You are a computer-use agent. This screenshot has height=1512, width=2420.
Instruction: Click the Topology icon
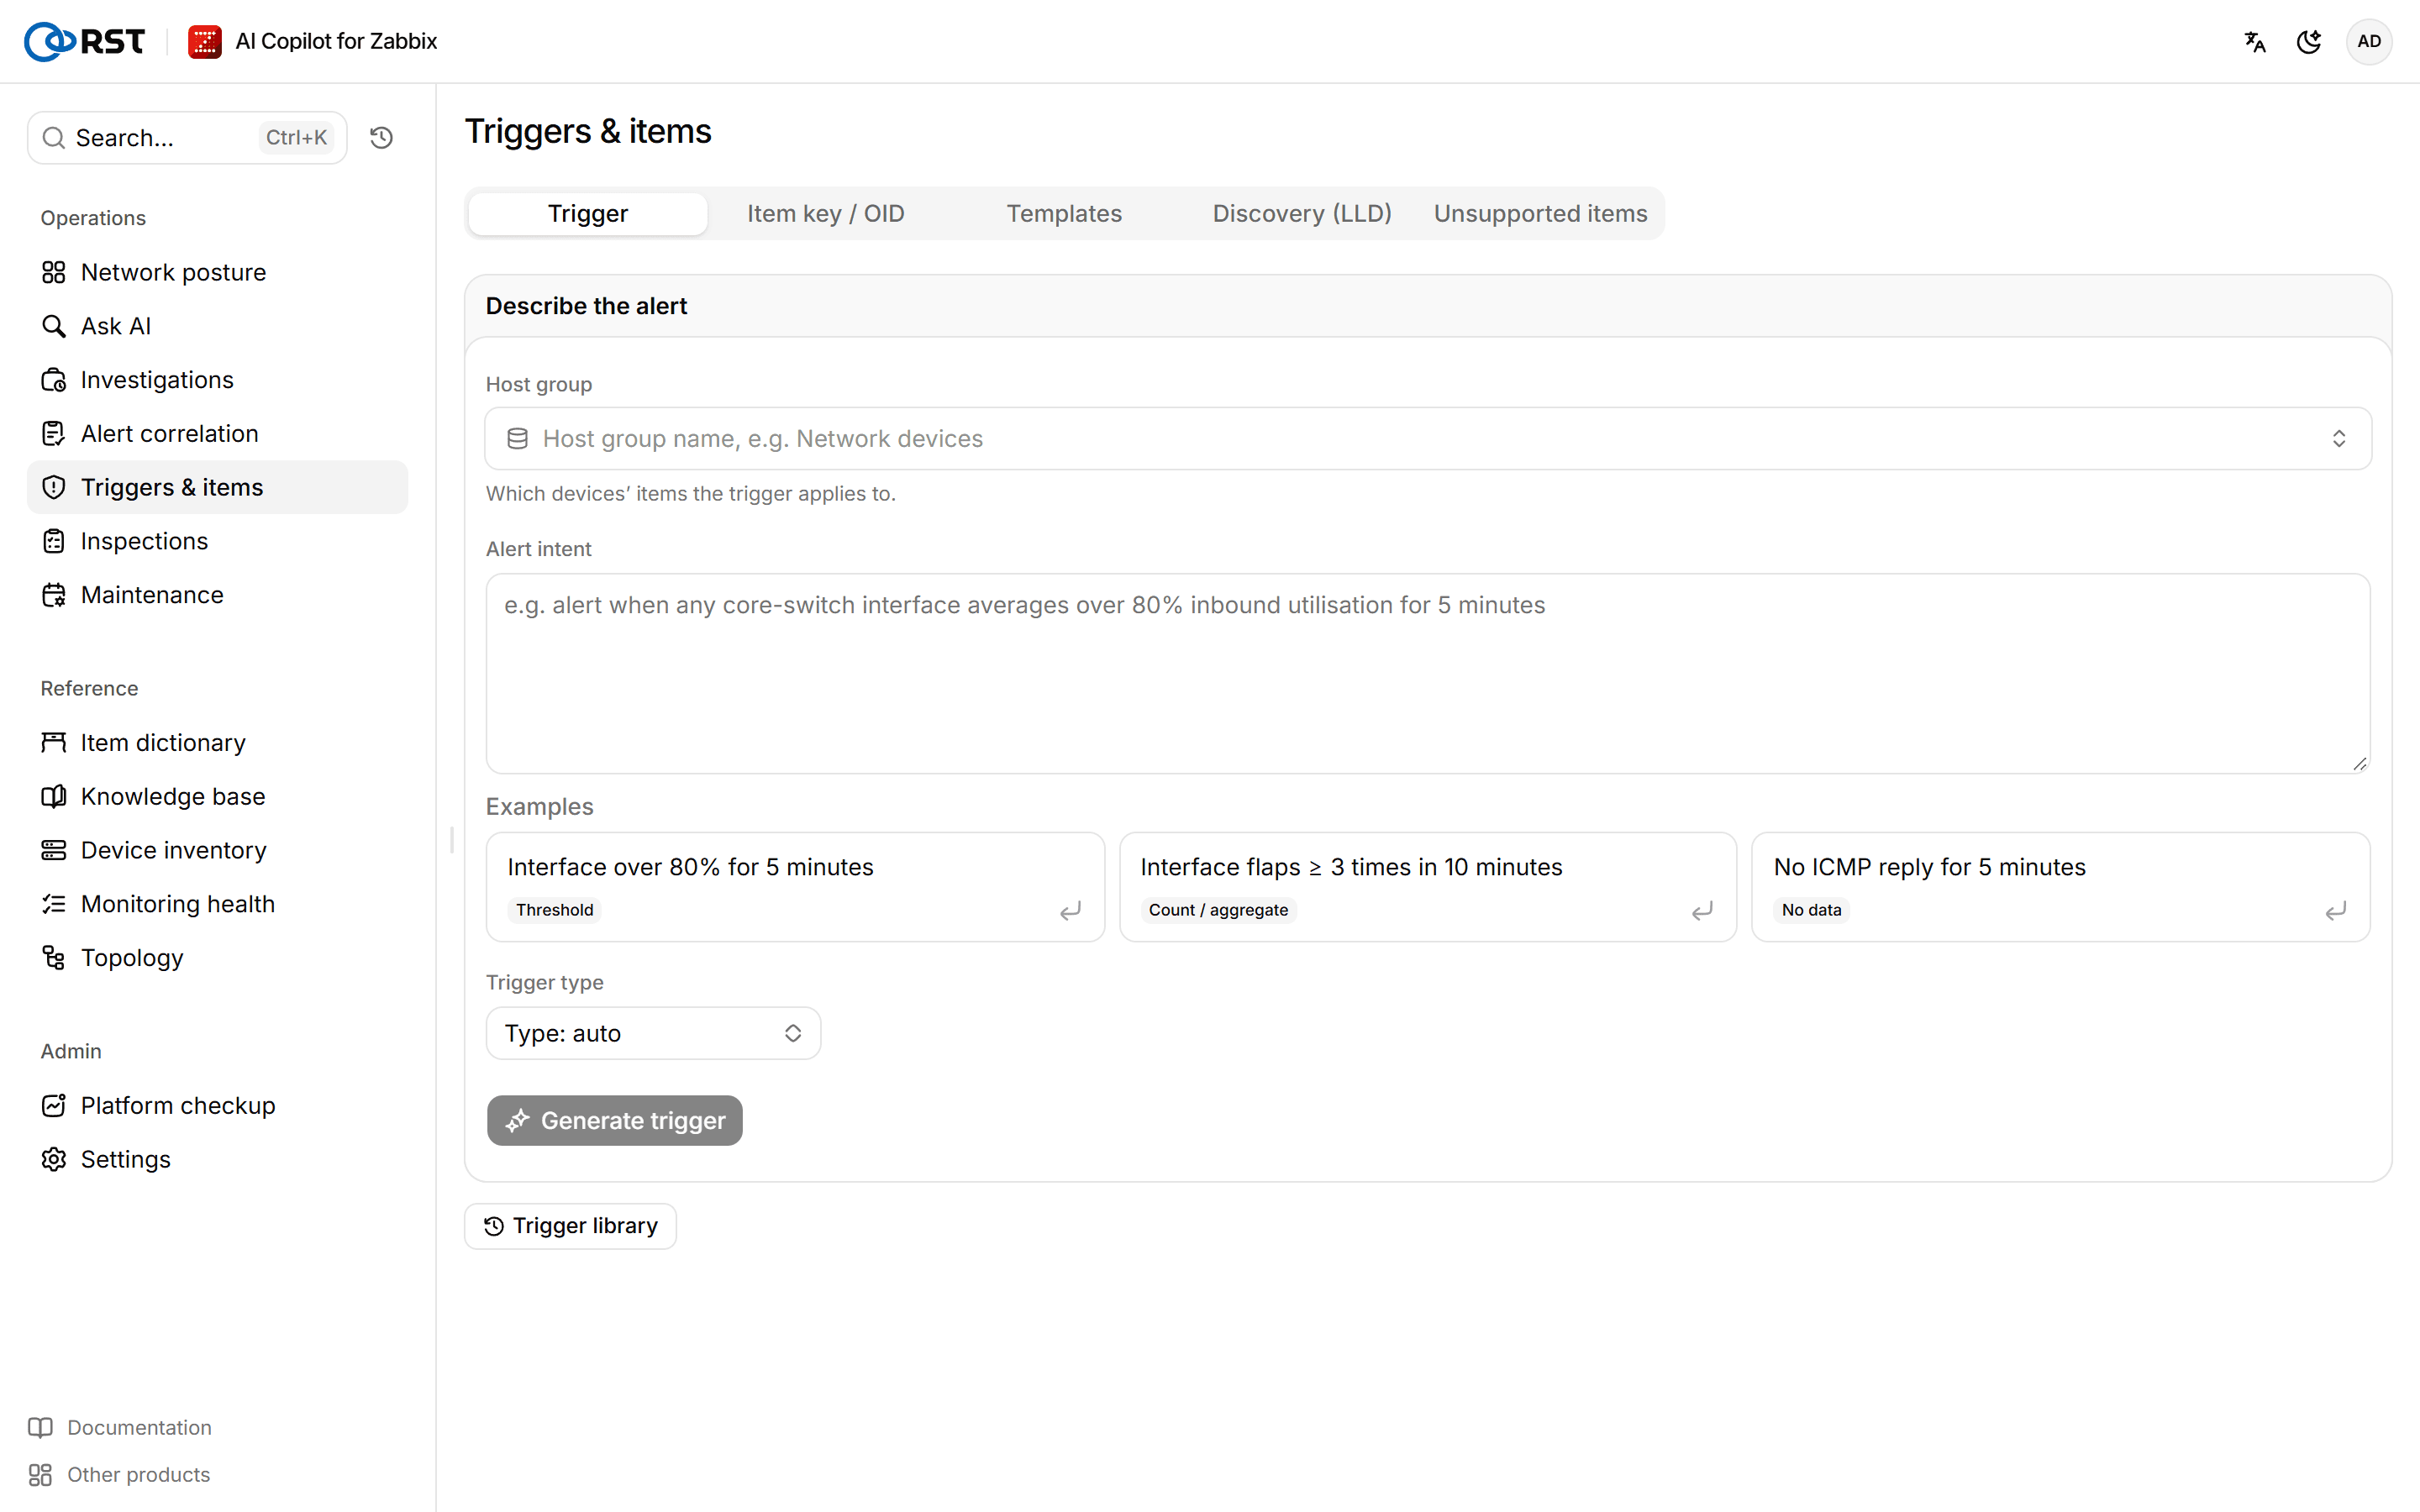pyautogui.click(x=54, y=958)
